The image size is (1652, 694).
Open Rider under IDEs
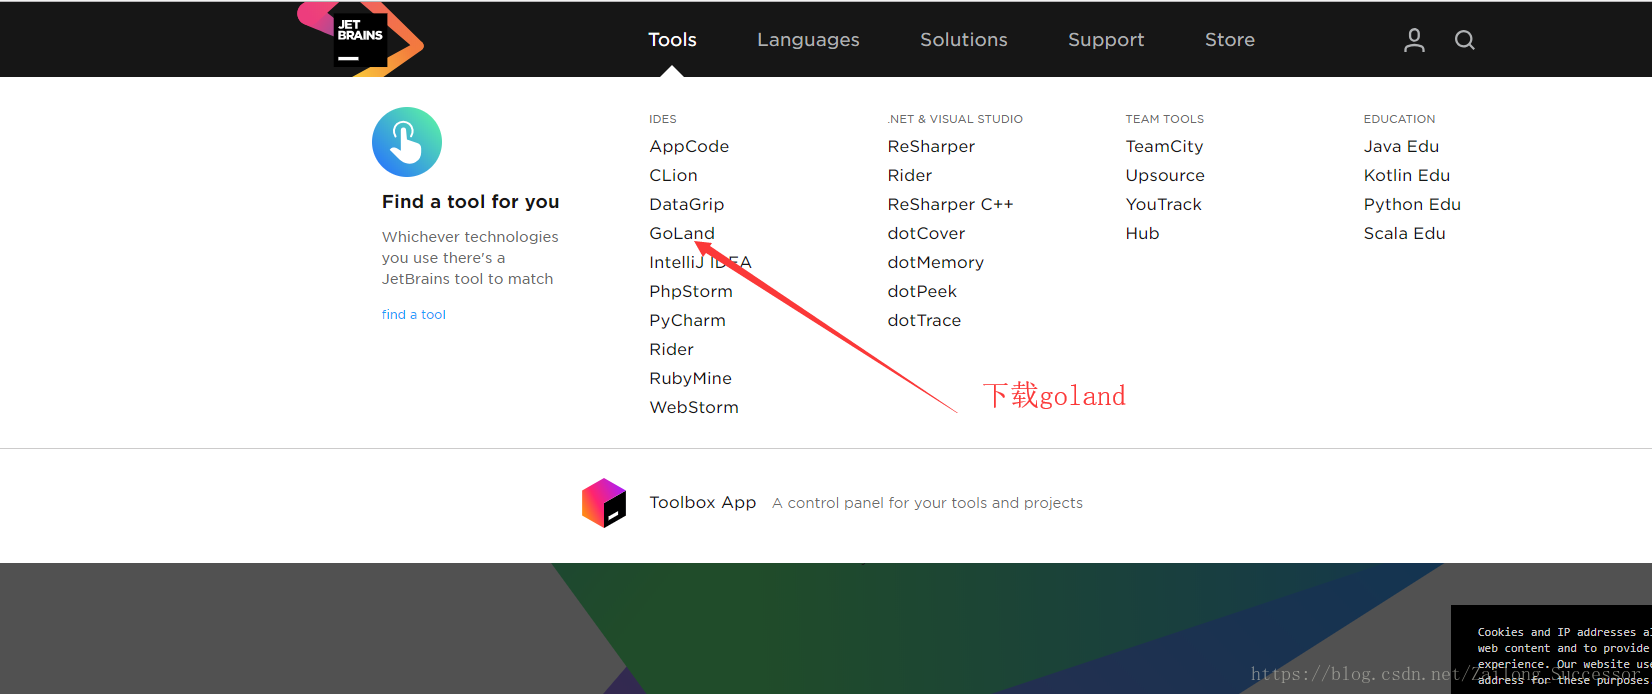pyautogui.click(x=671, y=349)
